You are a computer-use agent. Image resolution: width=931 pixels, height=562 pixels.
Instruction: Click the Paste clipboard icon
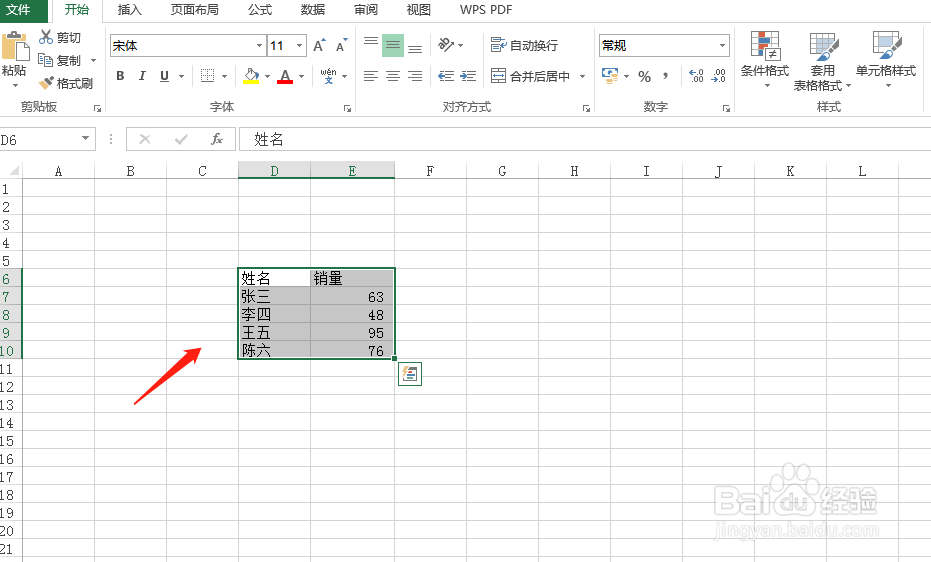[x=15, y=47]
